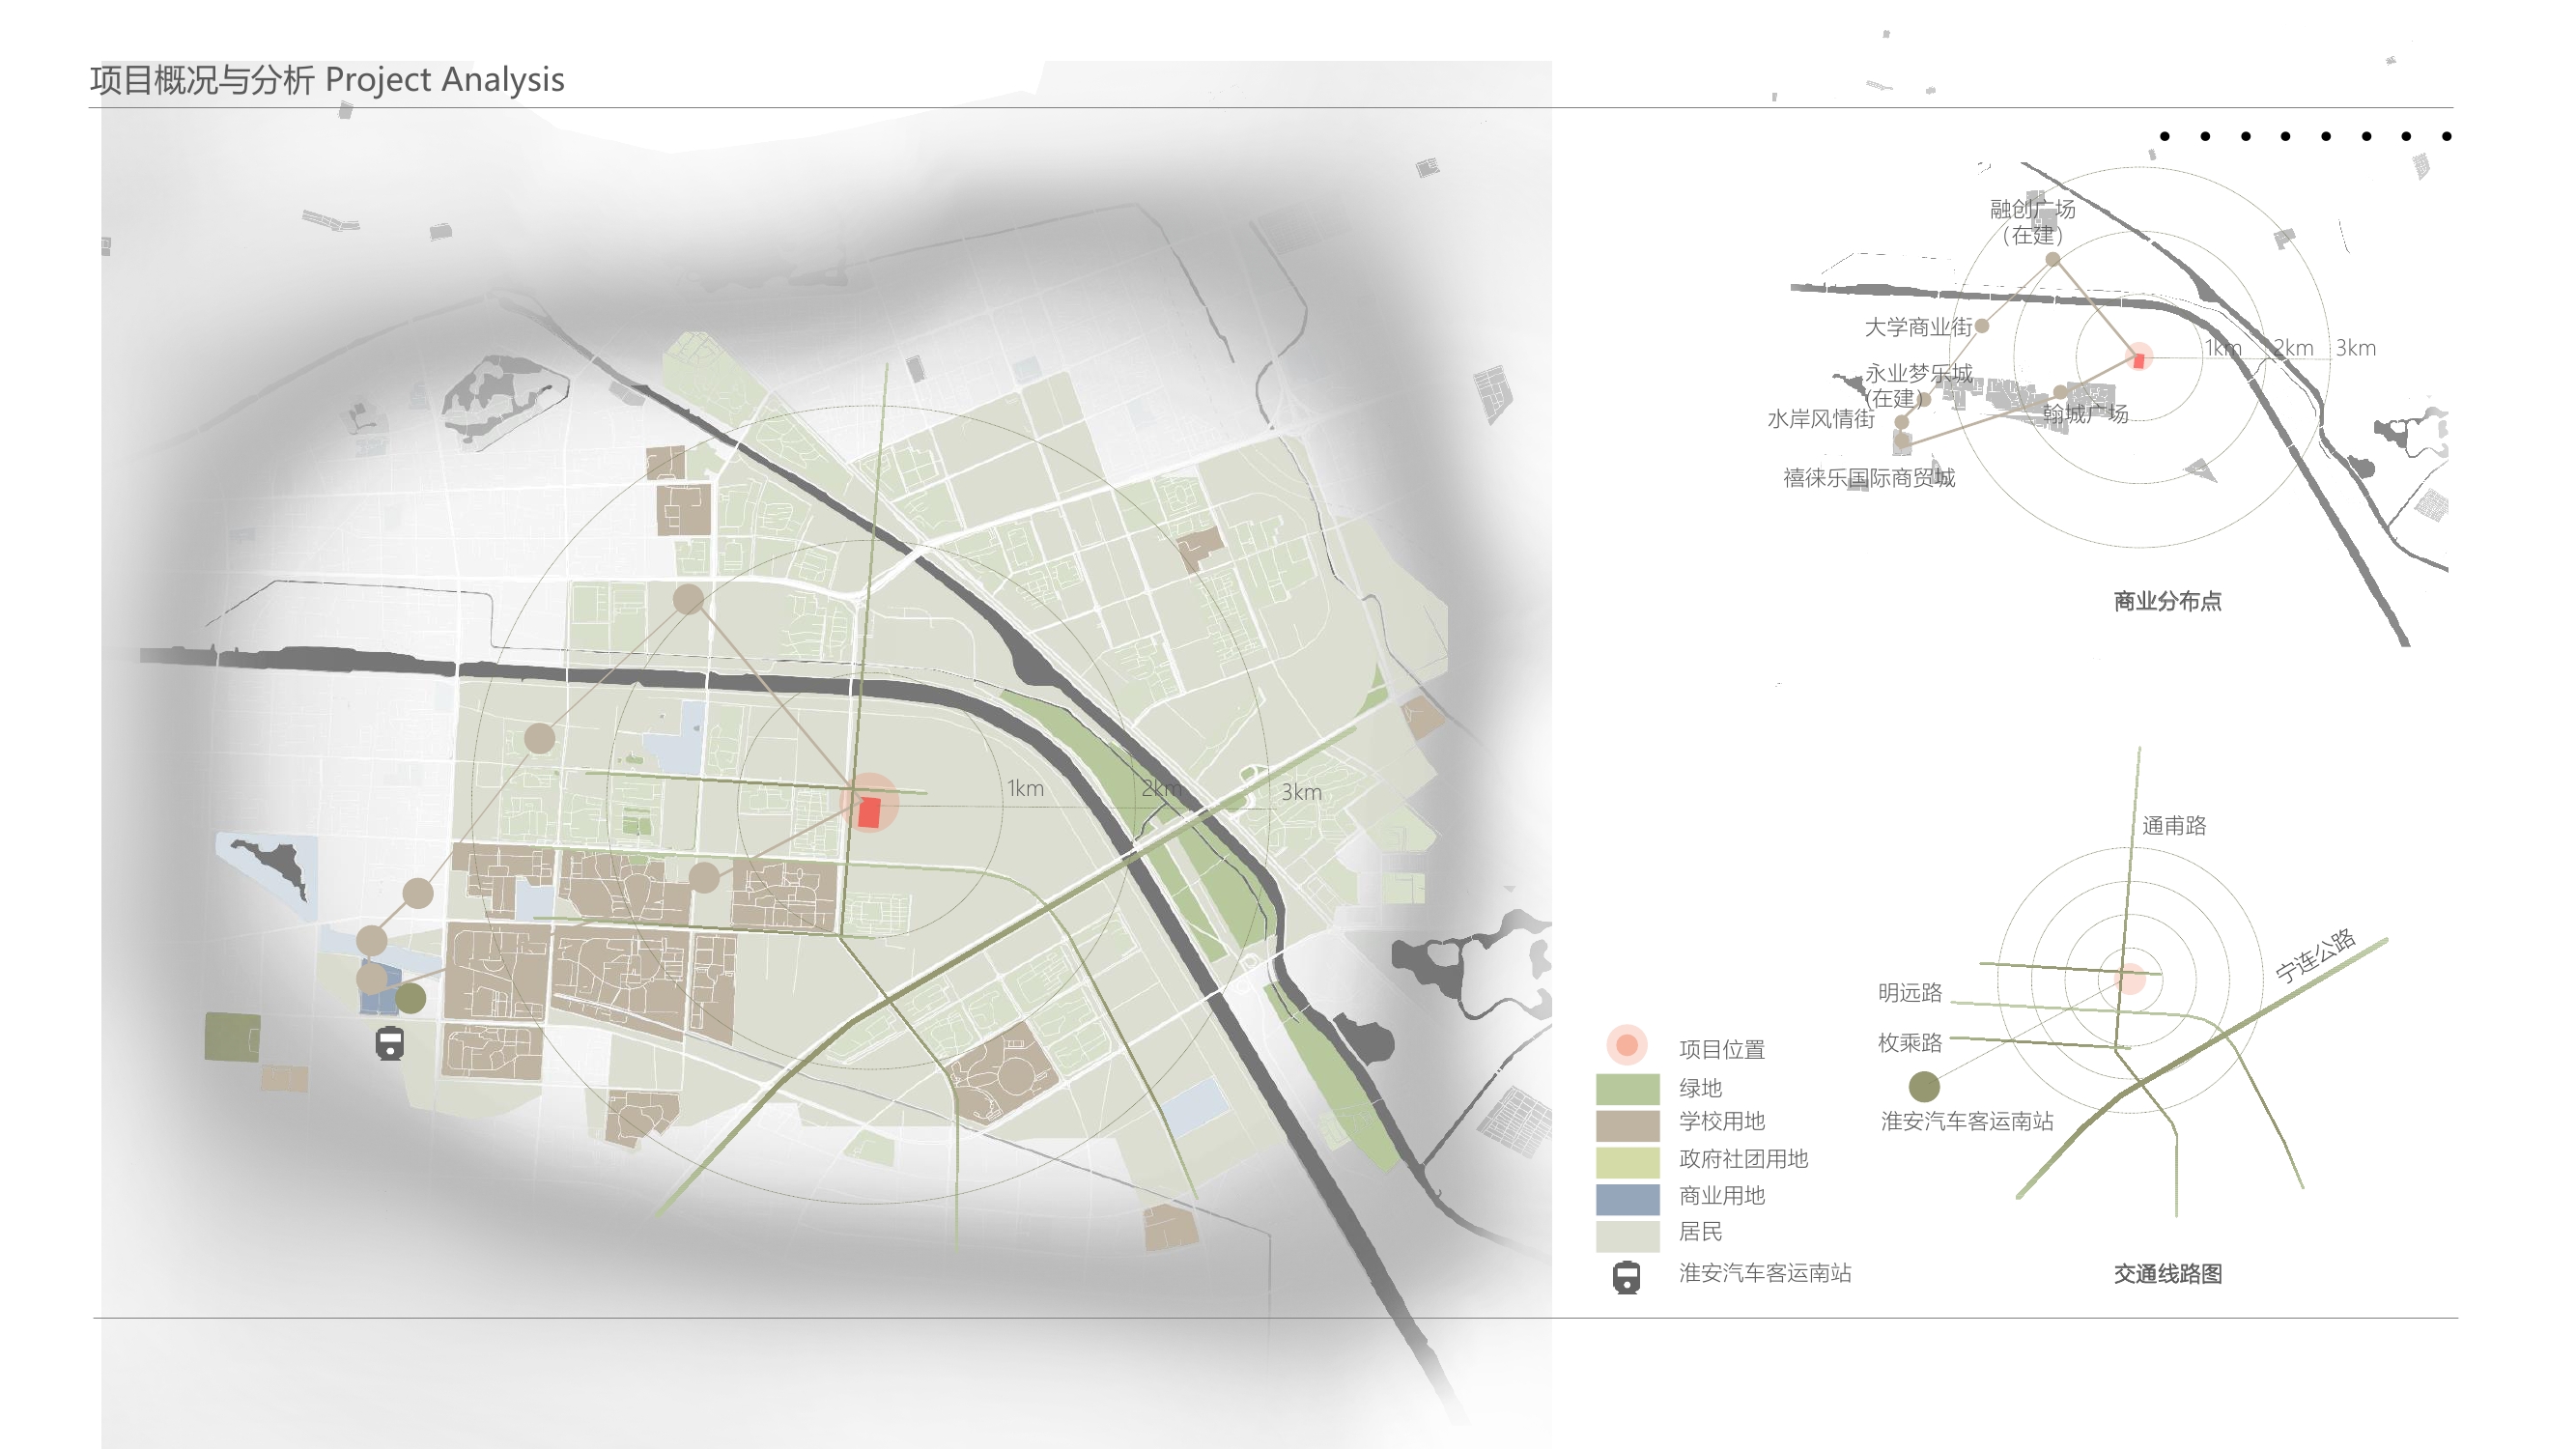Image resolution: width=2576 pixels, height=1449 pixels.
Task: Click the 交通线路图 caption
Action: [x=2167, y=1274]
